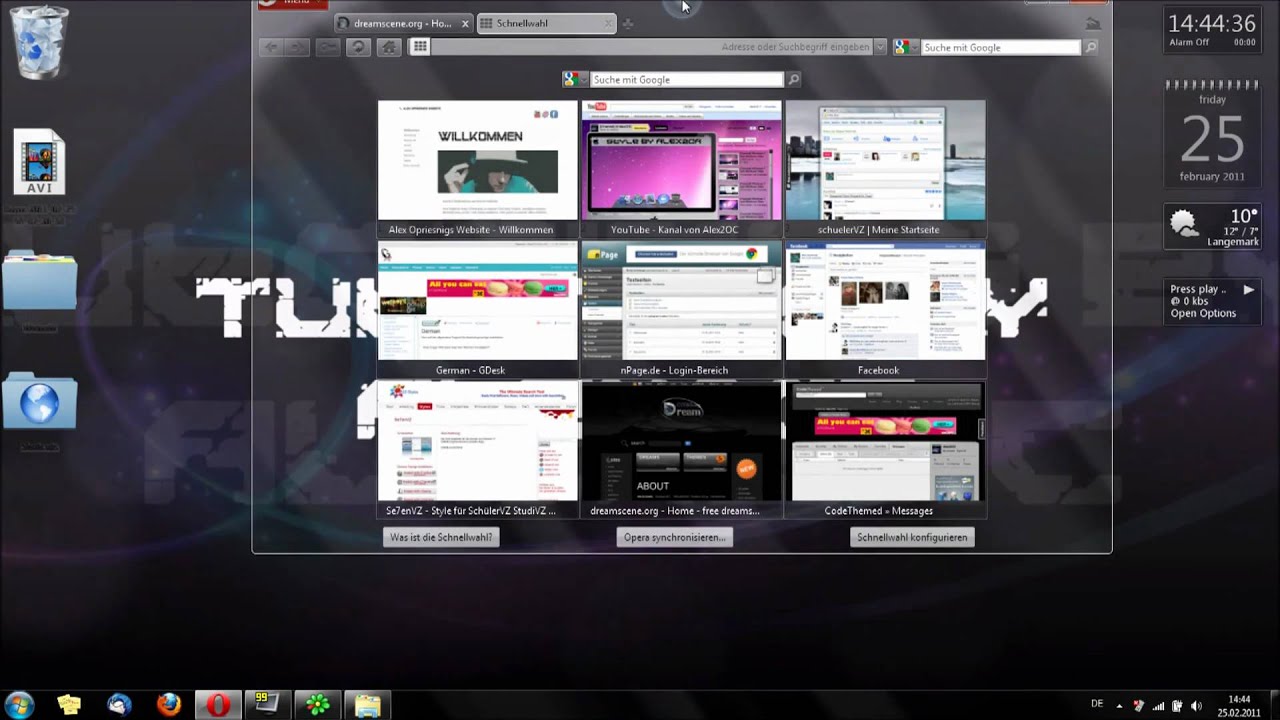Open the volume icon in the system tray
Screen dimensions: 1280x720
(x=1196, y=706)
